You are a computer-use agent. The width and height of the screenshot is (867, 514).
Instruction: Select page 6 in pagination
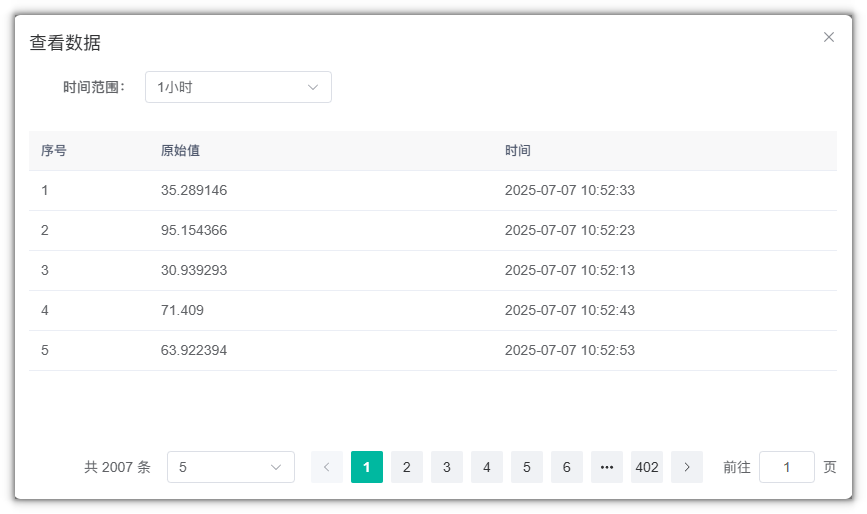point(567,467)
